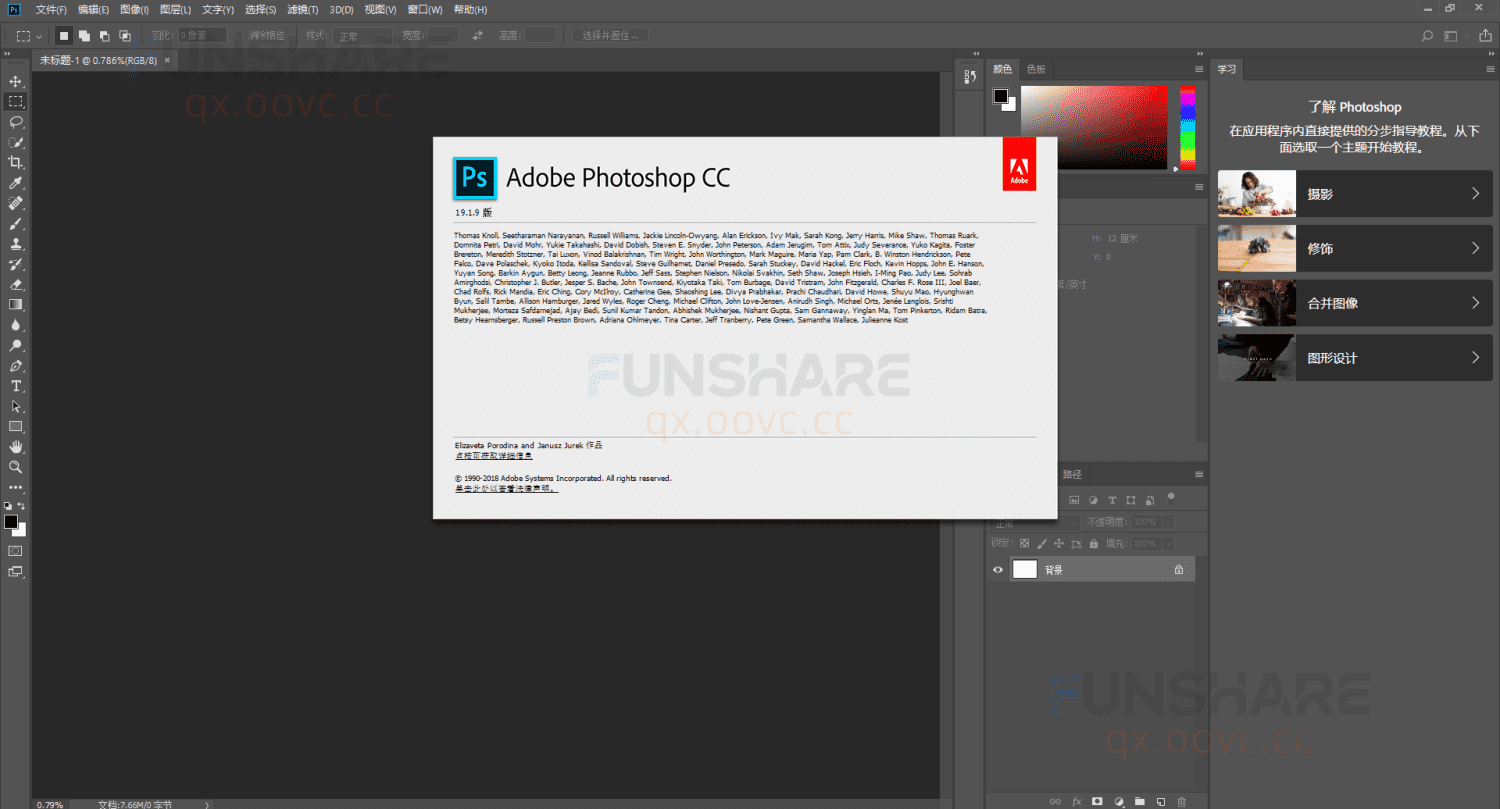Screen dimensions: 1500x809
Task: Select the Zoom tool
Action: 15,467
